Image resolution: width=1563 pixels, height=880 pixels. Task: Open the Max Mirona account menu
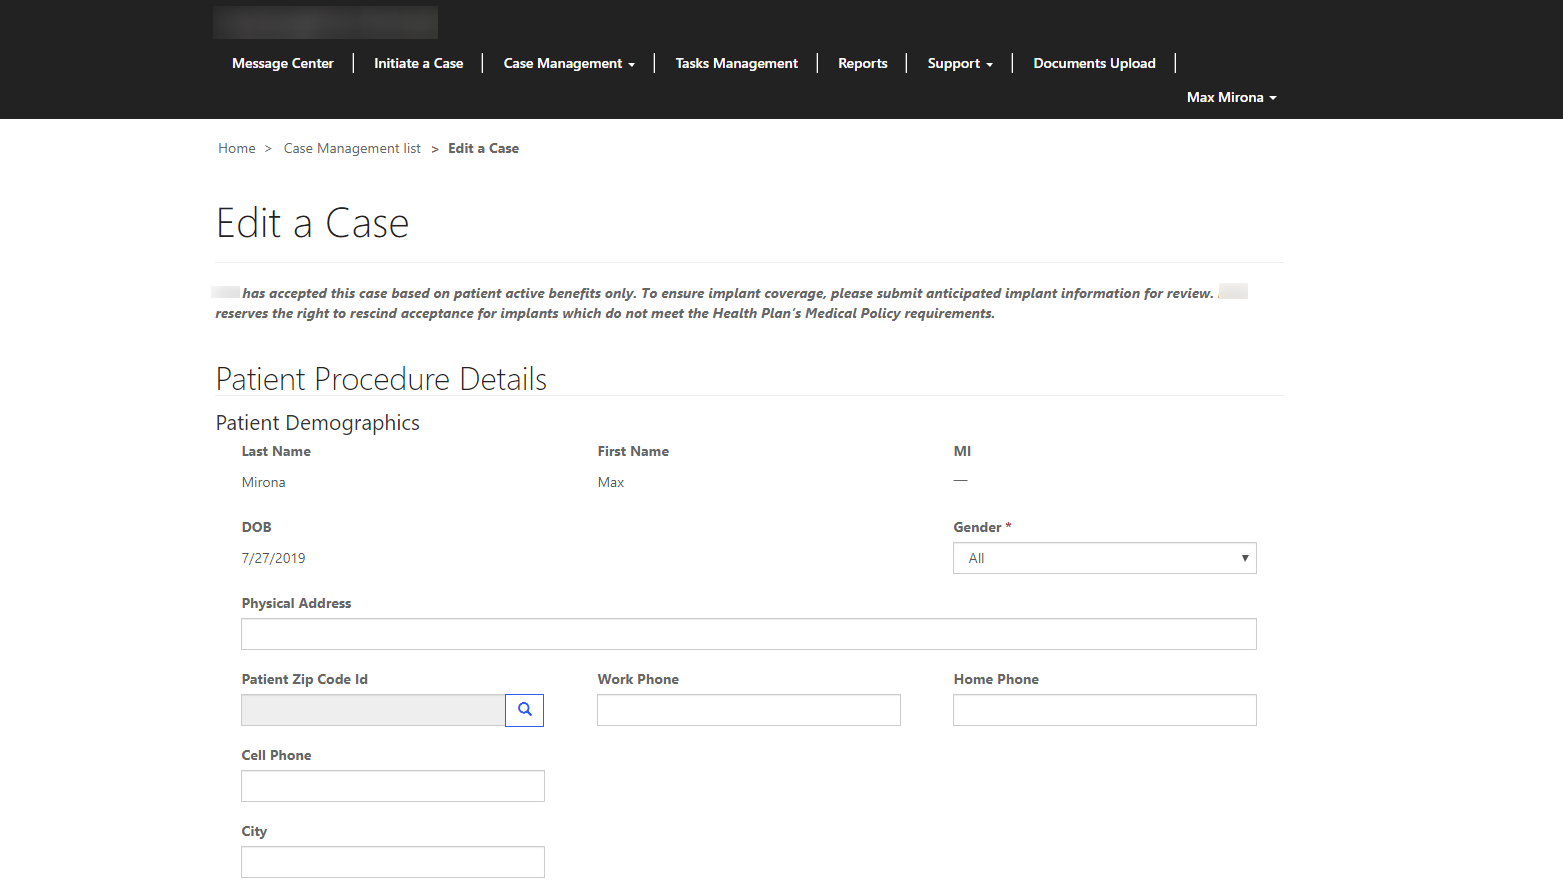(x=1230, y=97)
